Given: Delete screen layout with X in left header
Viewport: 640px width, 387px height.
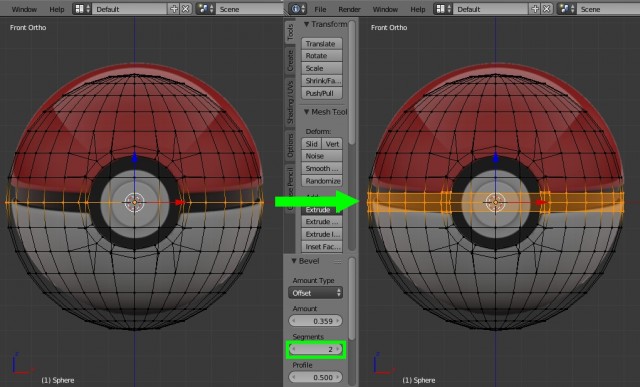Looking at the screenshot, I should 185,9.
